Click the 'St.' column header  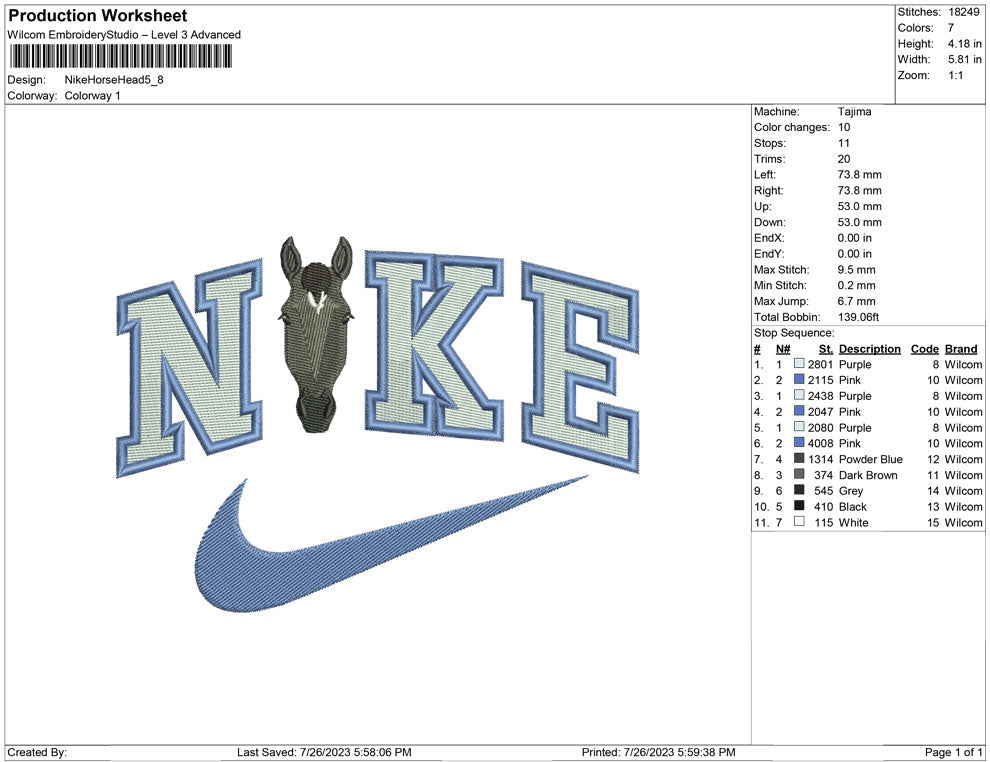826,348
